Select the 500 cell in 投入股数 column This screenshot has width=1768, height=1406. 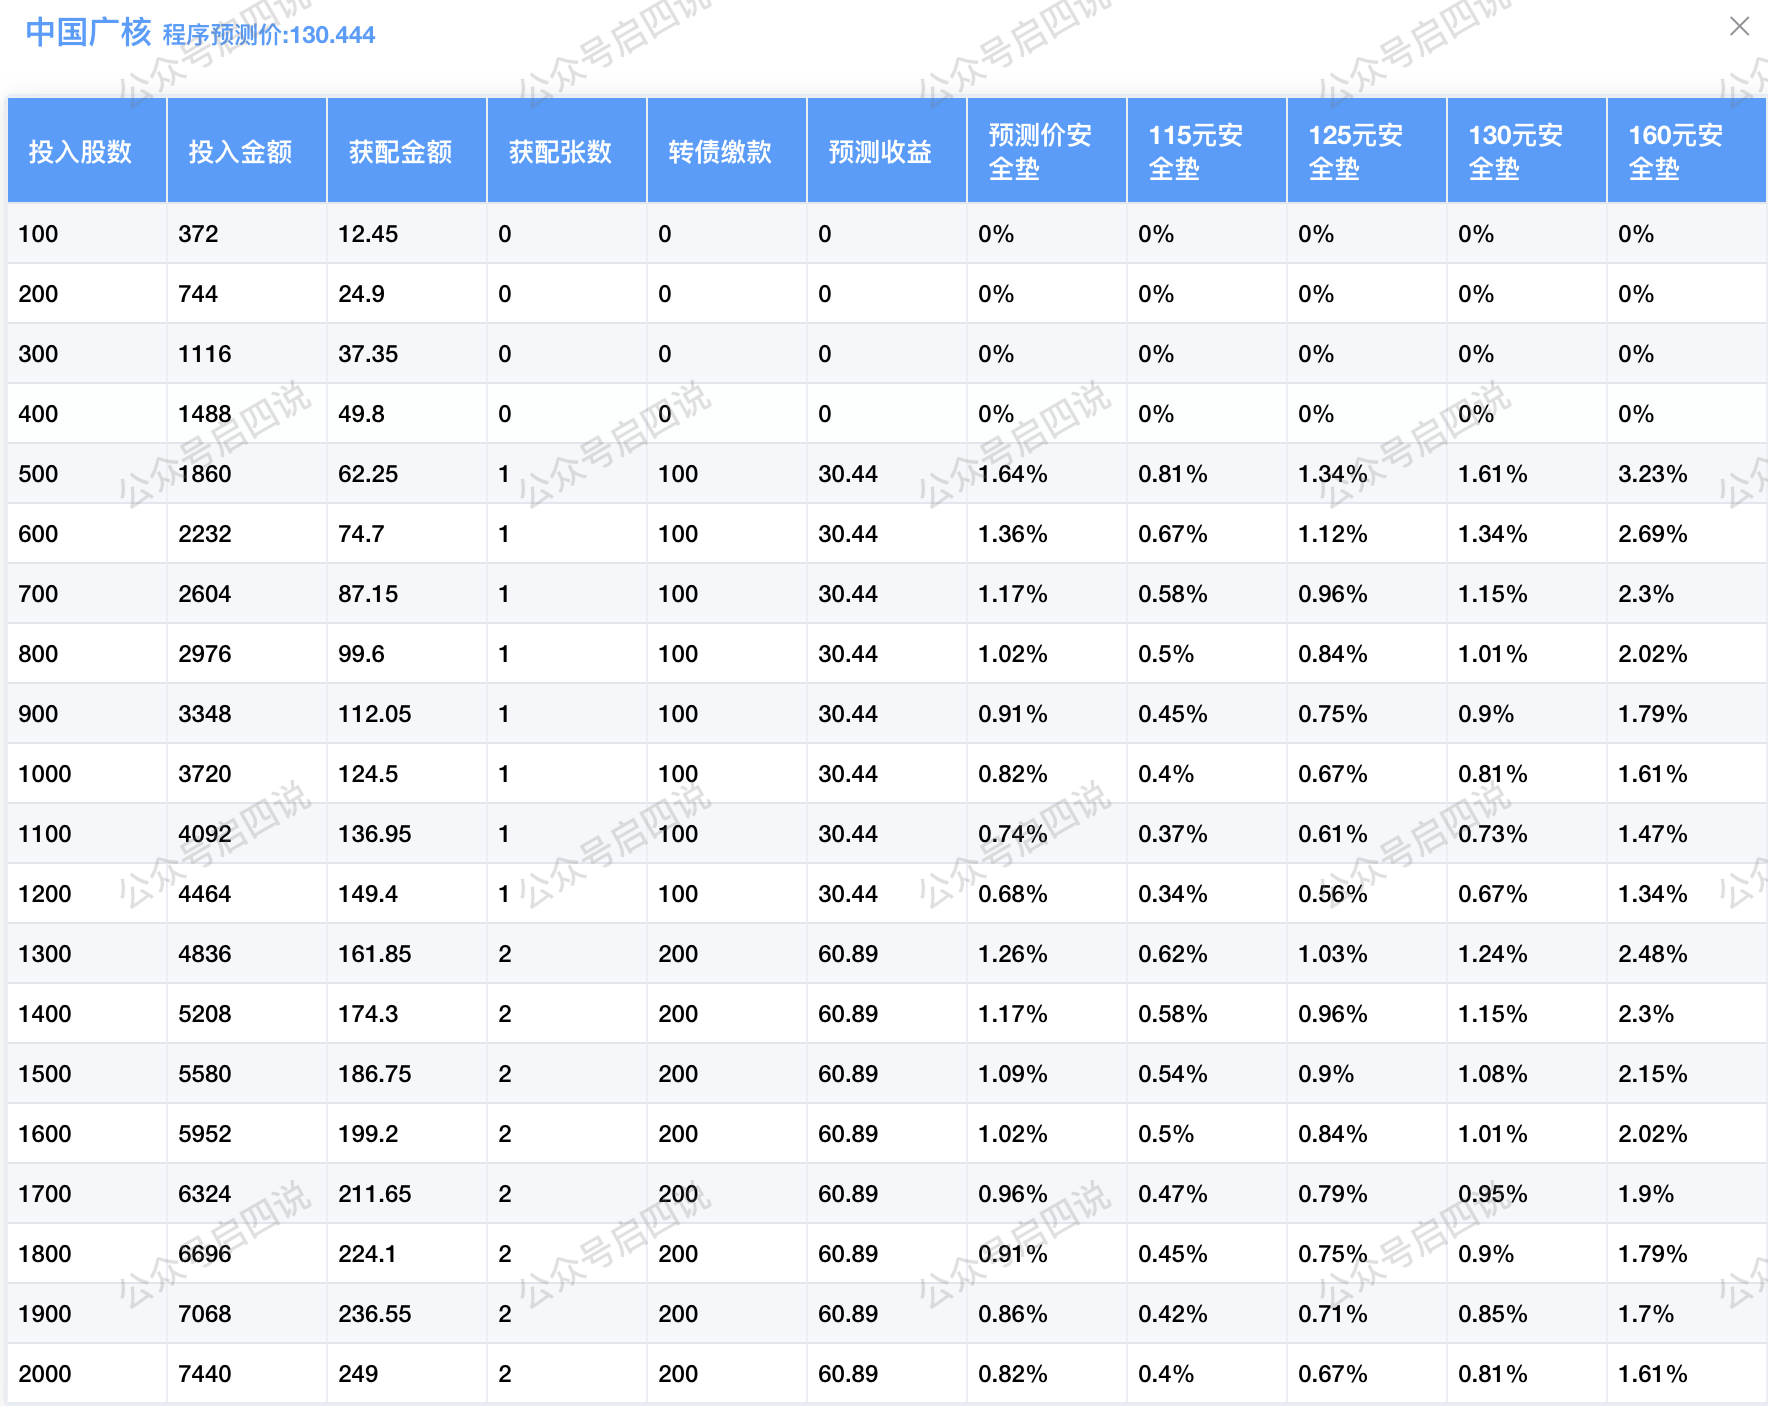click(x=39, y=474)
